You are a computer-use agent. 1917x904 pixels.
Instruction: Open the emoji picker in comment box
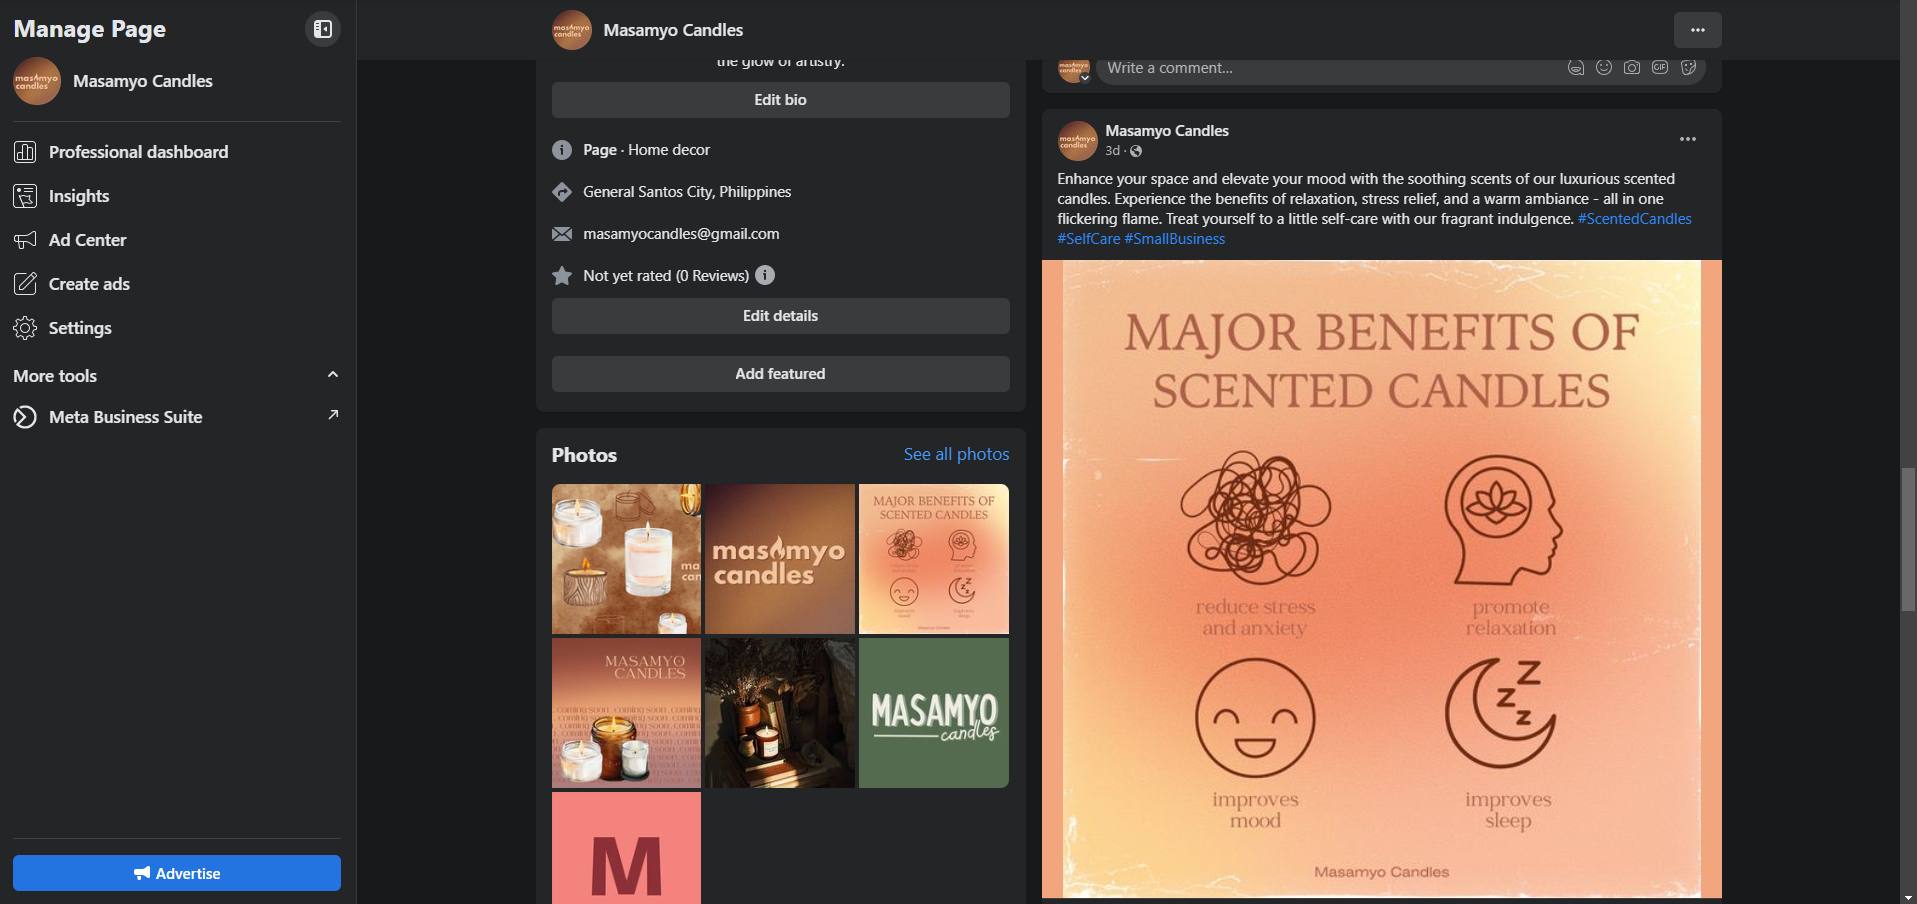1604,68
